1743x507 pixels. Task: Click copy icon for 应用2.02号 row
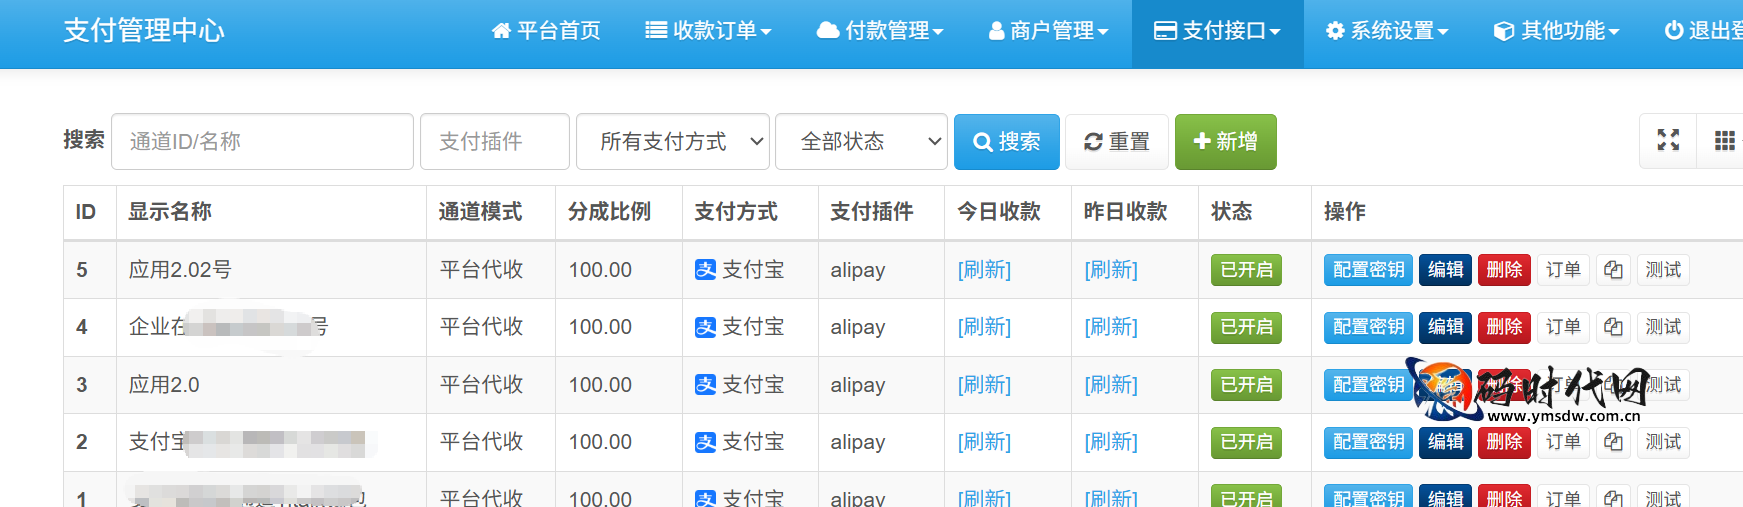click(x=1613, y=270)
